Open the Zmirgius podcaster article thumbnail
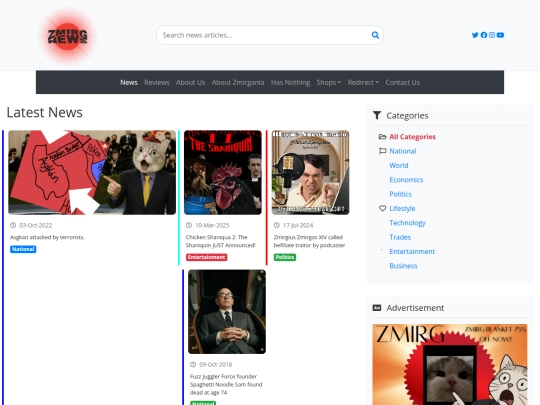 [x=311, y=172]
